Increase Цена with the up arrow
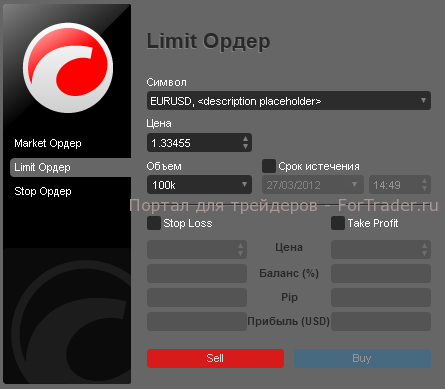The height and width of the screenshot is (389, 445). click(x=246, y=139)
